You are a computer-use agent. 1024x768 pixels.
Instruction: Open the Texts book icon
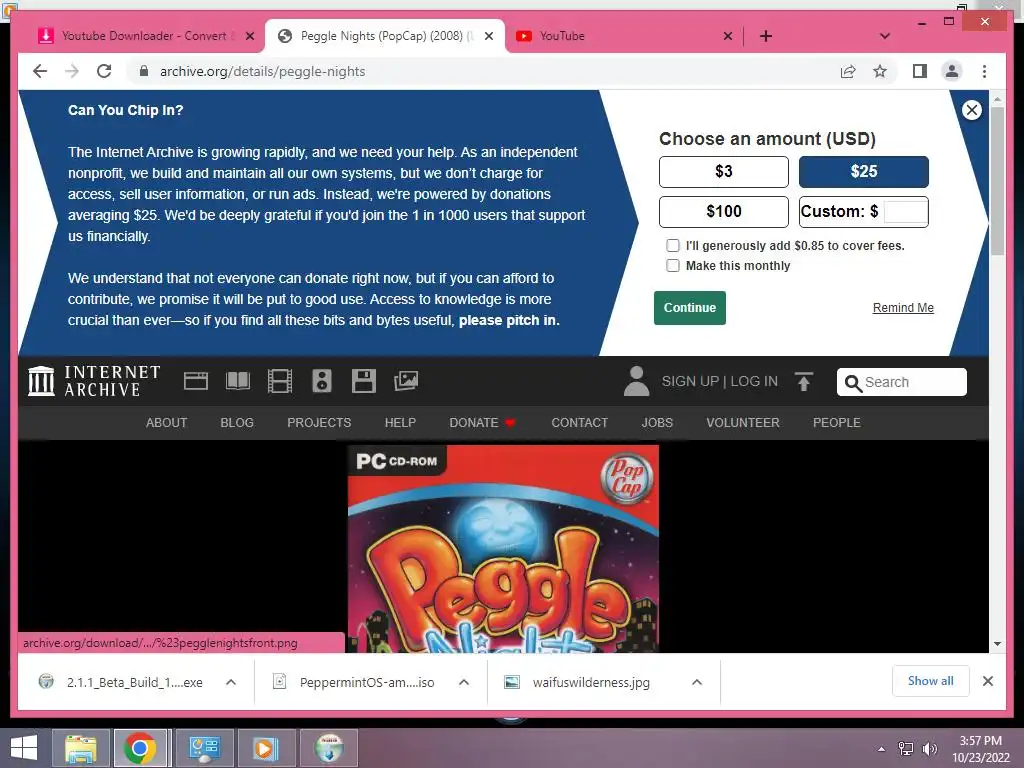pyautogui.click(x=238, y=381)
